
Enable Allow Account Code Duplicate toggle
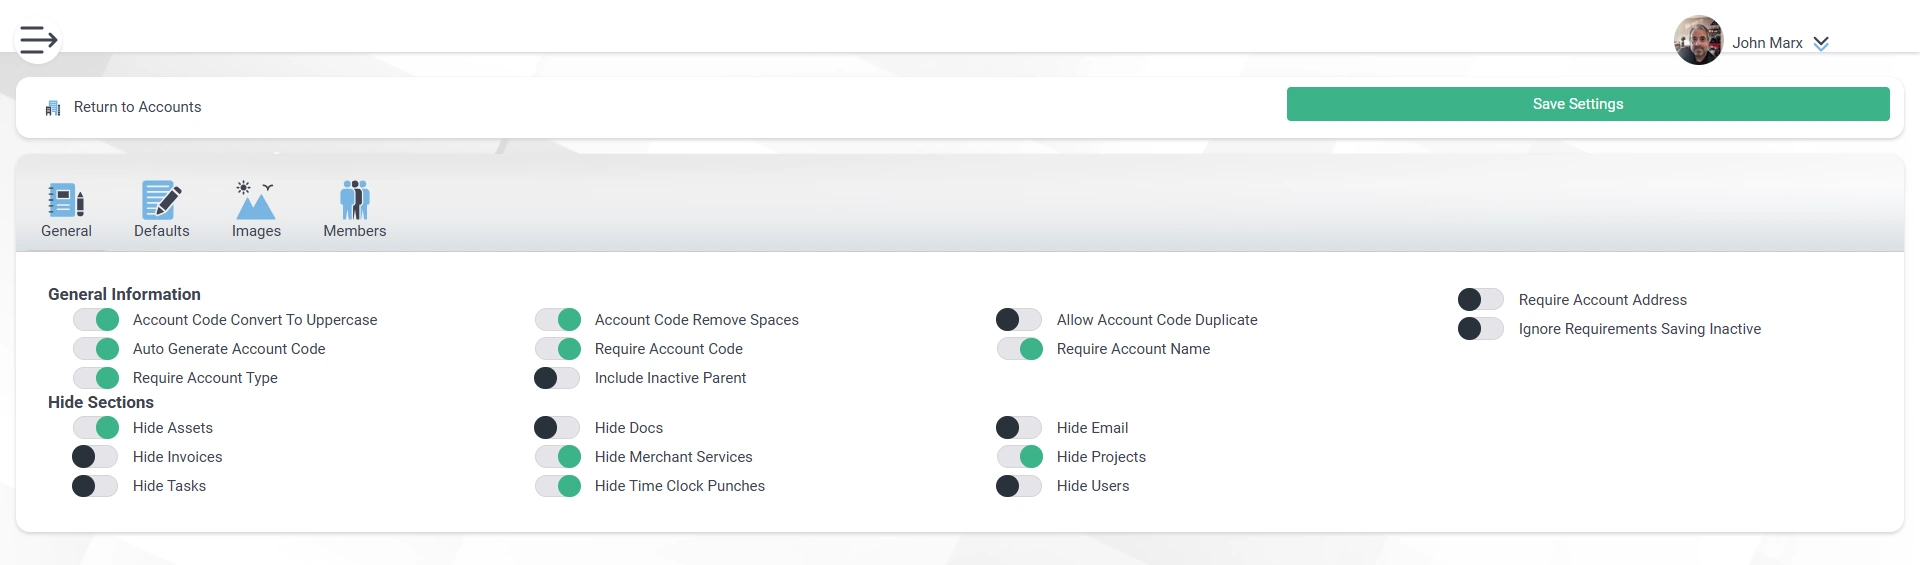point(1019,319)
